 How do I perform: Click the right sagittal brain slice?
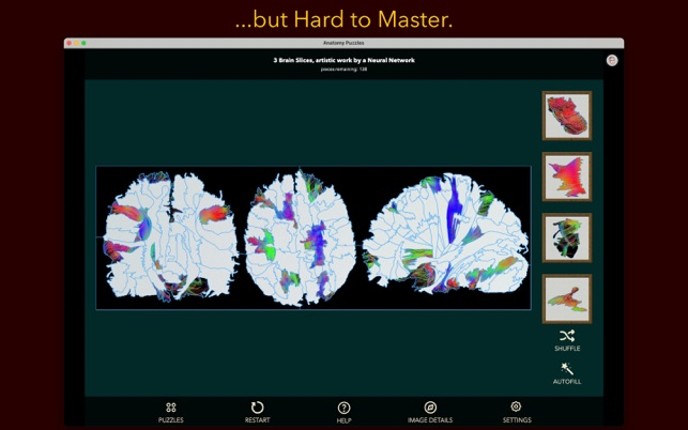click(445, 237)
